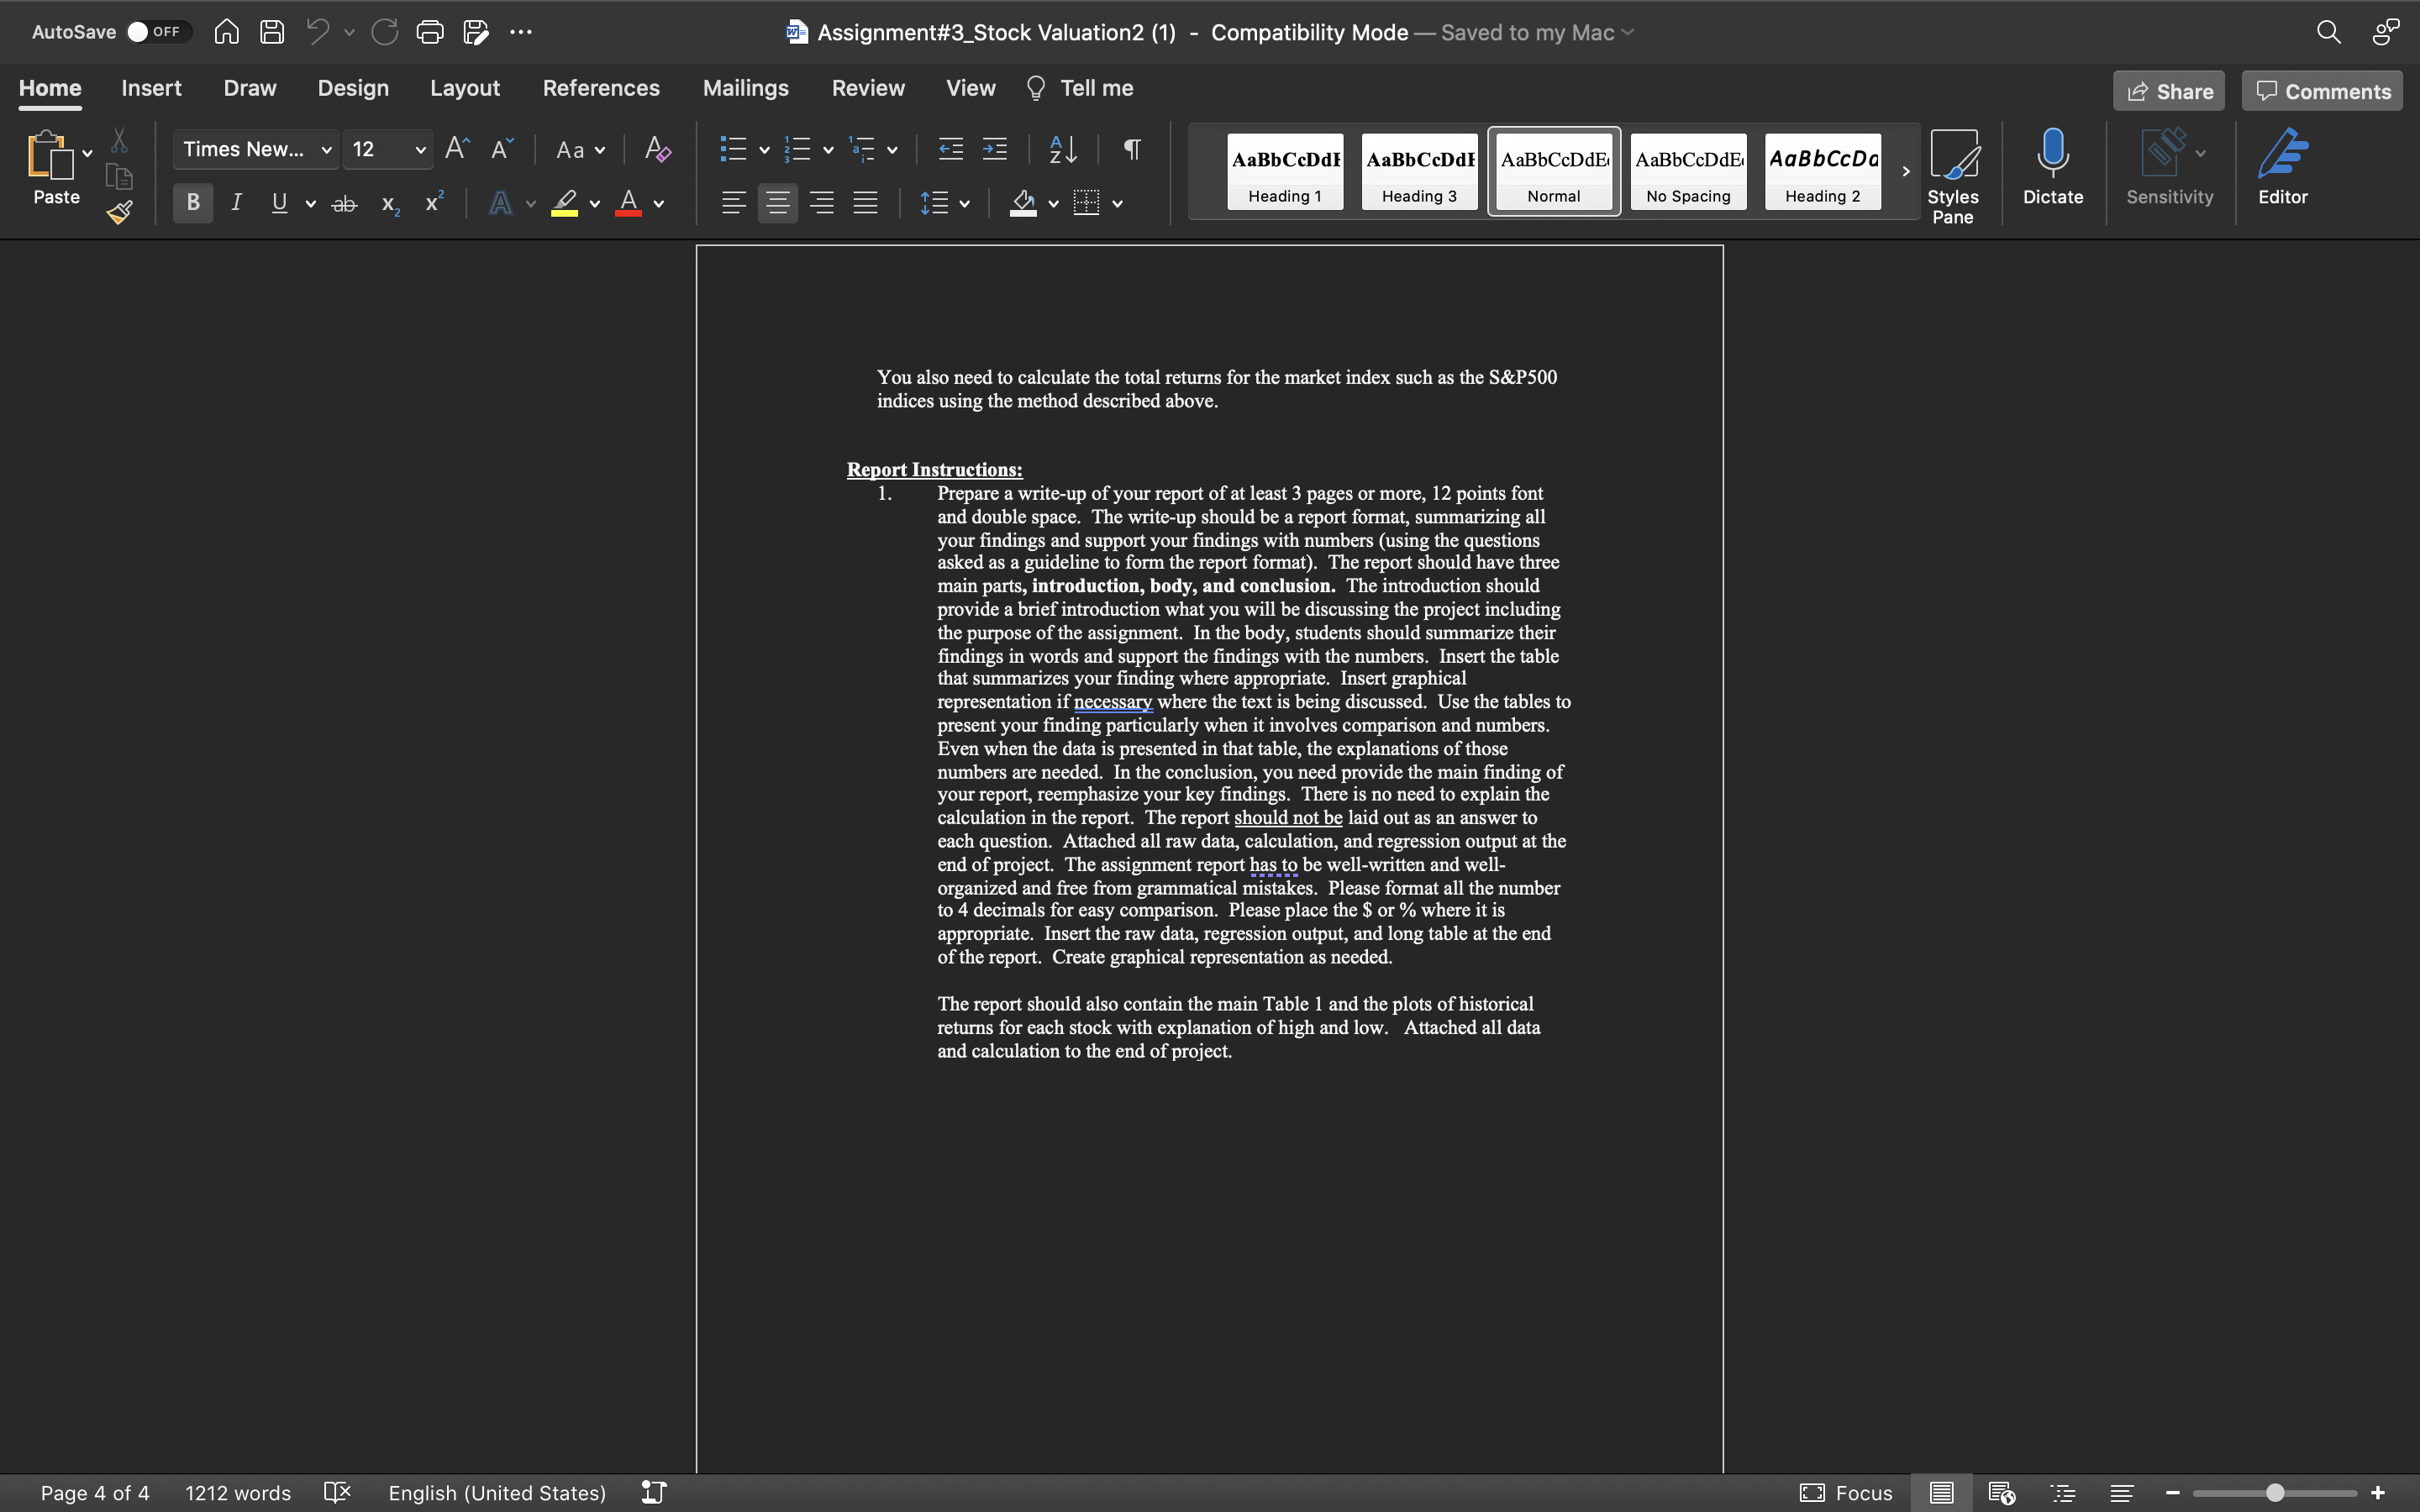Open the Layout ribbon tab
This screenshot has height=1512, width=2420.
[x=464, y=88]
